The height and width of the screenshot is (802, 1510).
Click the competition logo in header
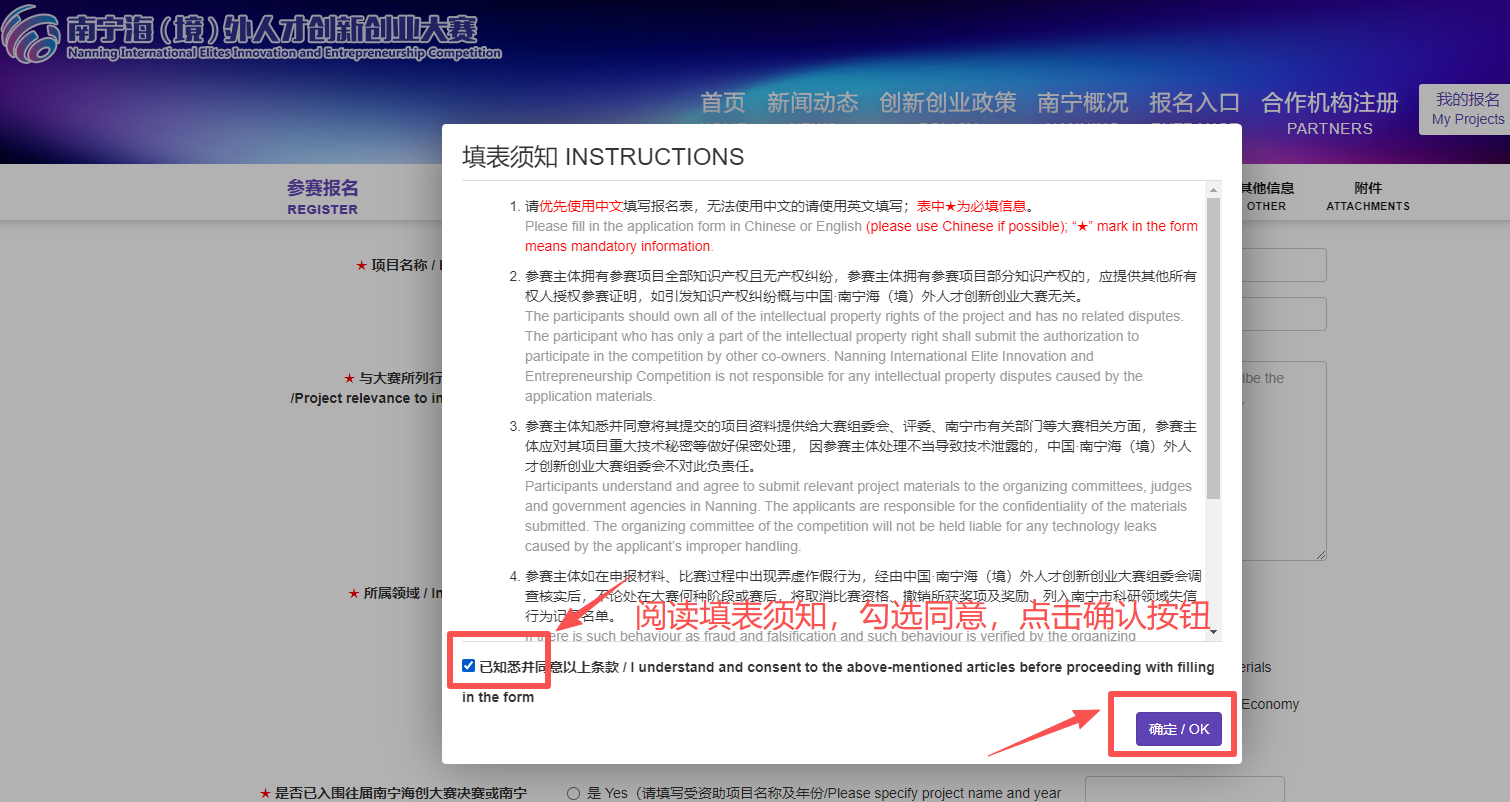[250, 34]
